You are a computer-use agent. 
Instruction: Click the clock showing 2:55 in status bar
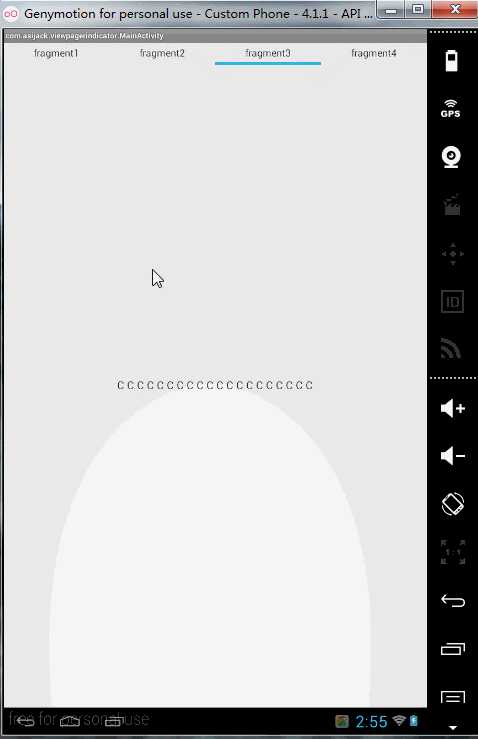371,721
